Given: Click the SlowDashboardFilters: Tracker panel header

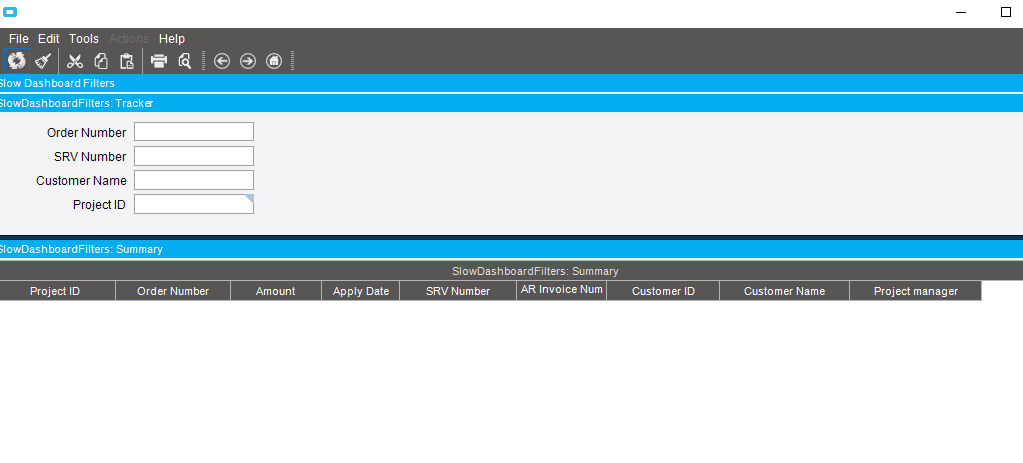Looking at the screenshot, I should click(512, 103).
